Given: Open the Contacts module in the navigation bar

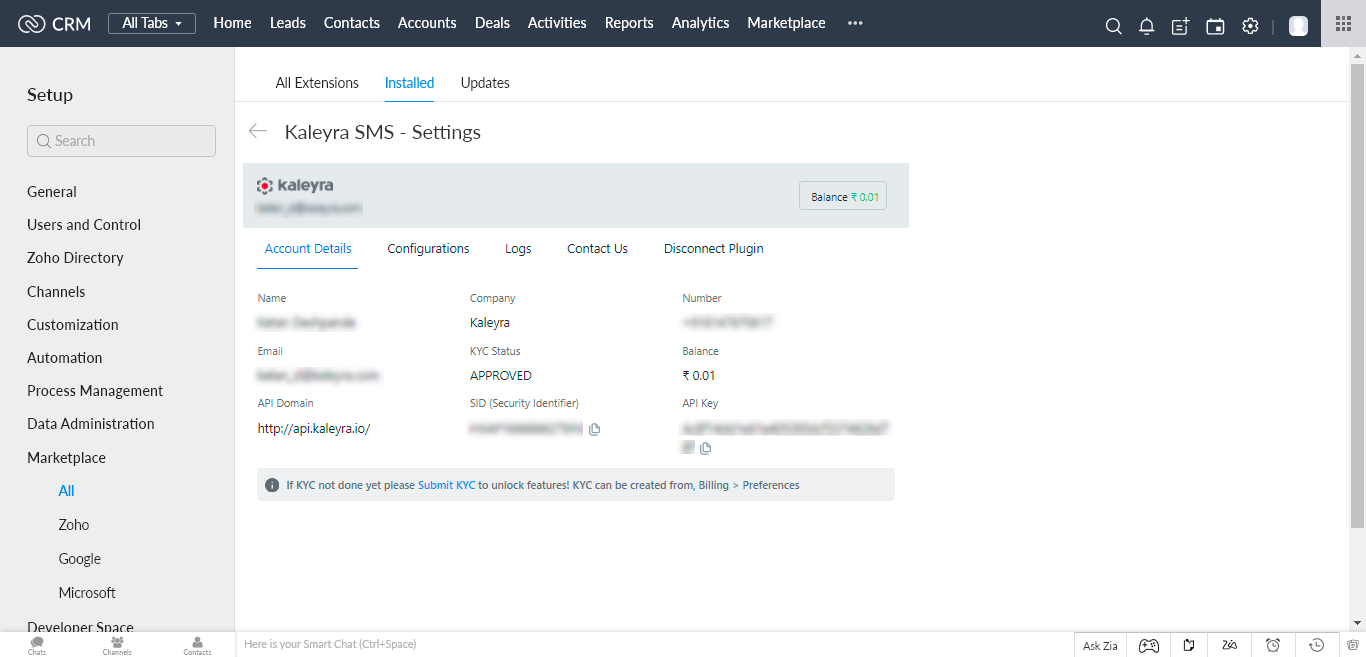Looking at the screenshot, I should coord(352,23).
